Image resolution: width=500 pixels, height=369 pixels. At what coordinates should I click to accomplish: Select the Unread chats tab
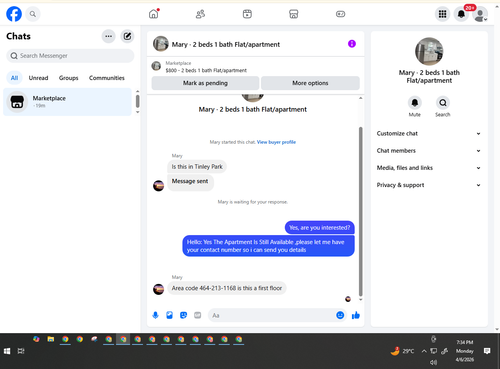38,78
